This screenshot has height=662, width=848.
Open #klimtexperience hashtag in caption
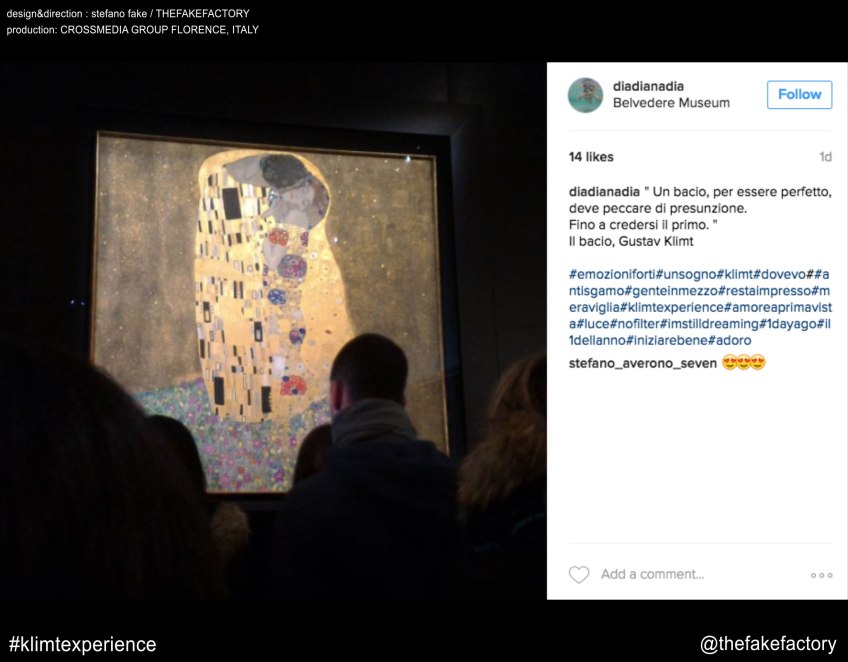[x=672, y=307]
